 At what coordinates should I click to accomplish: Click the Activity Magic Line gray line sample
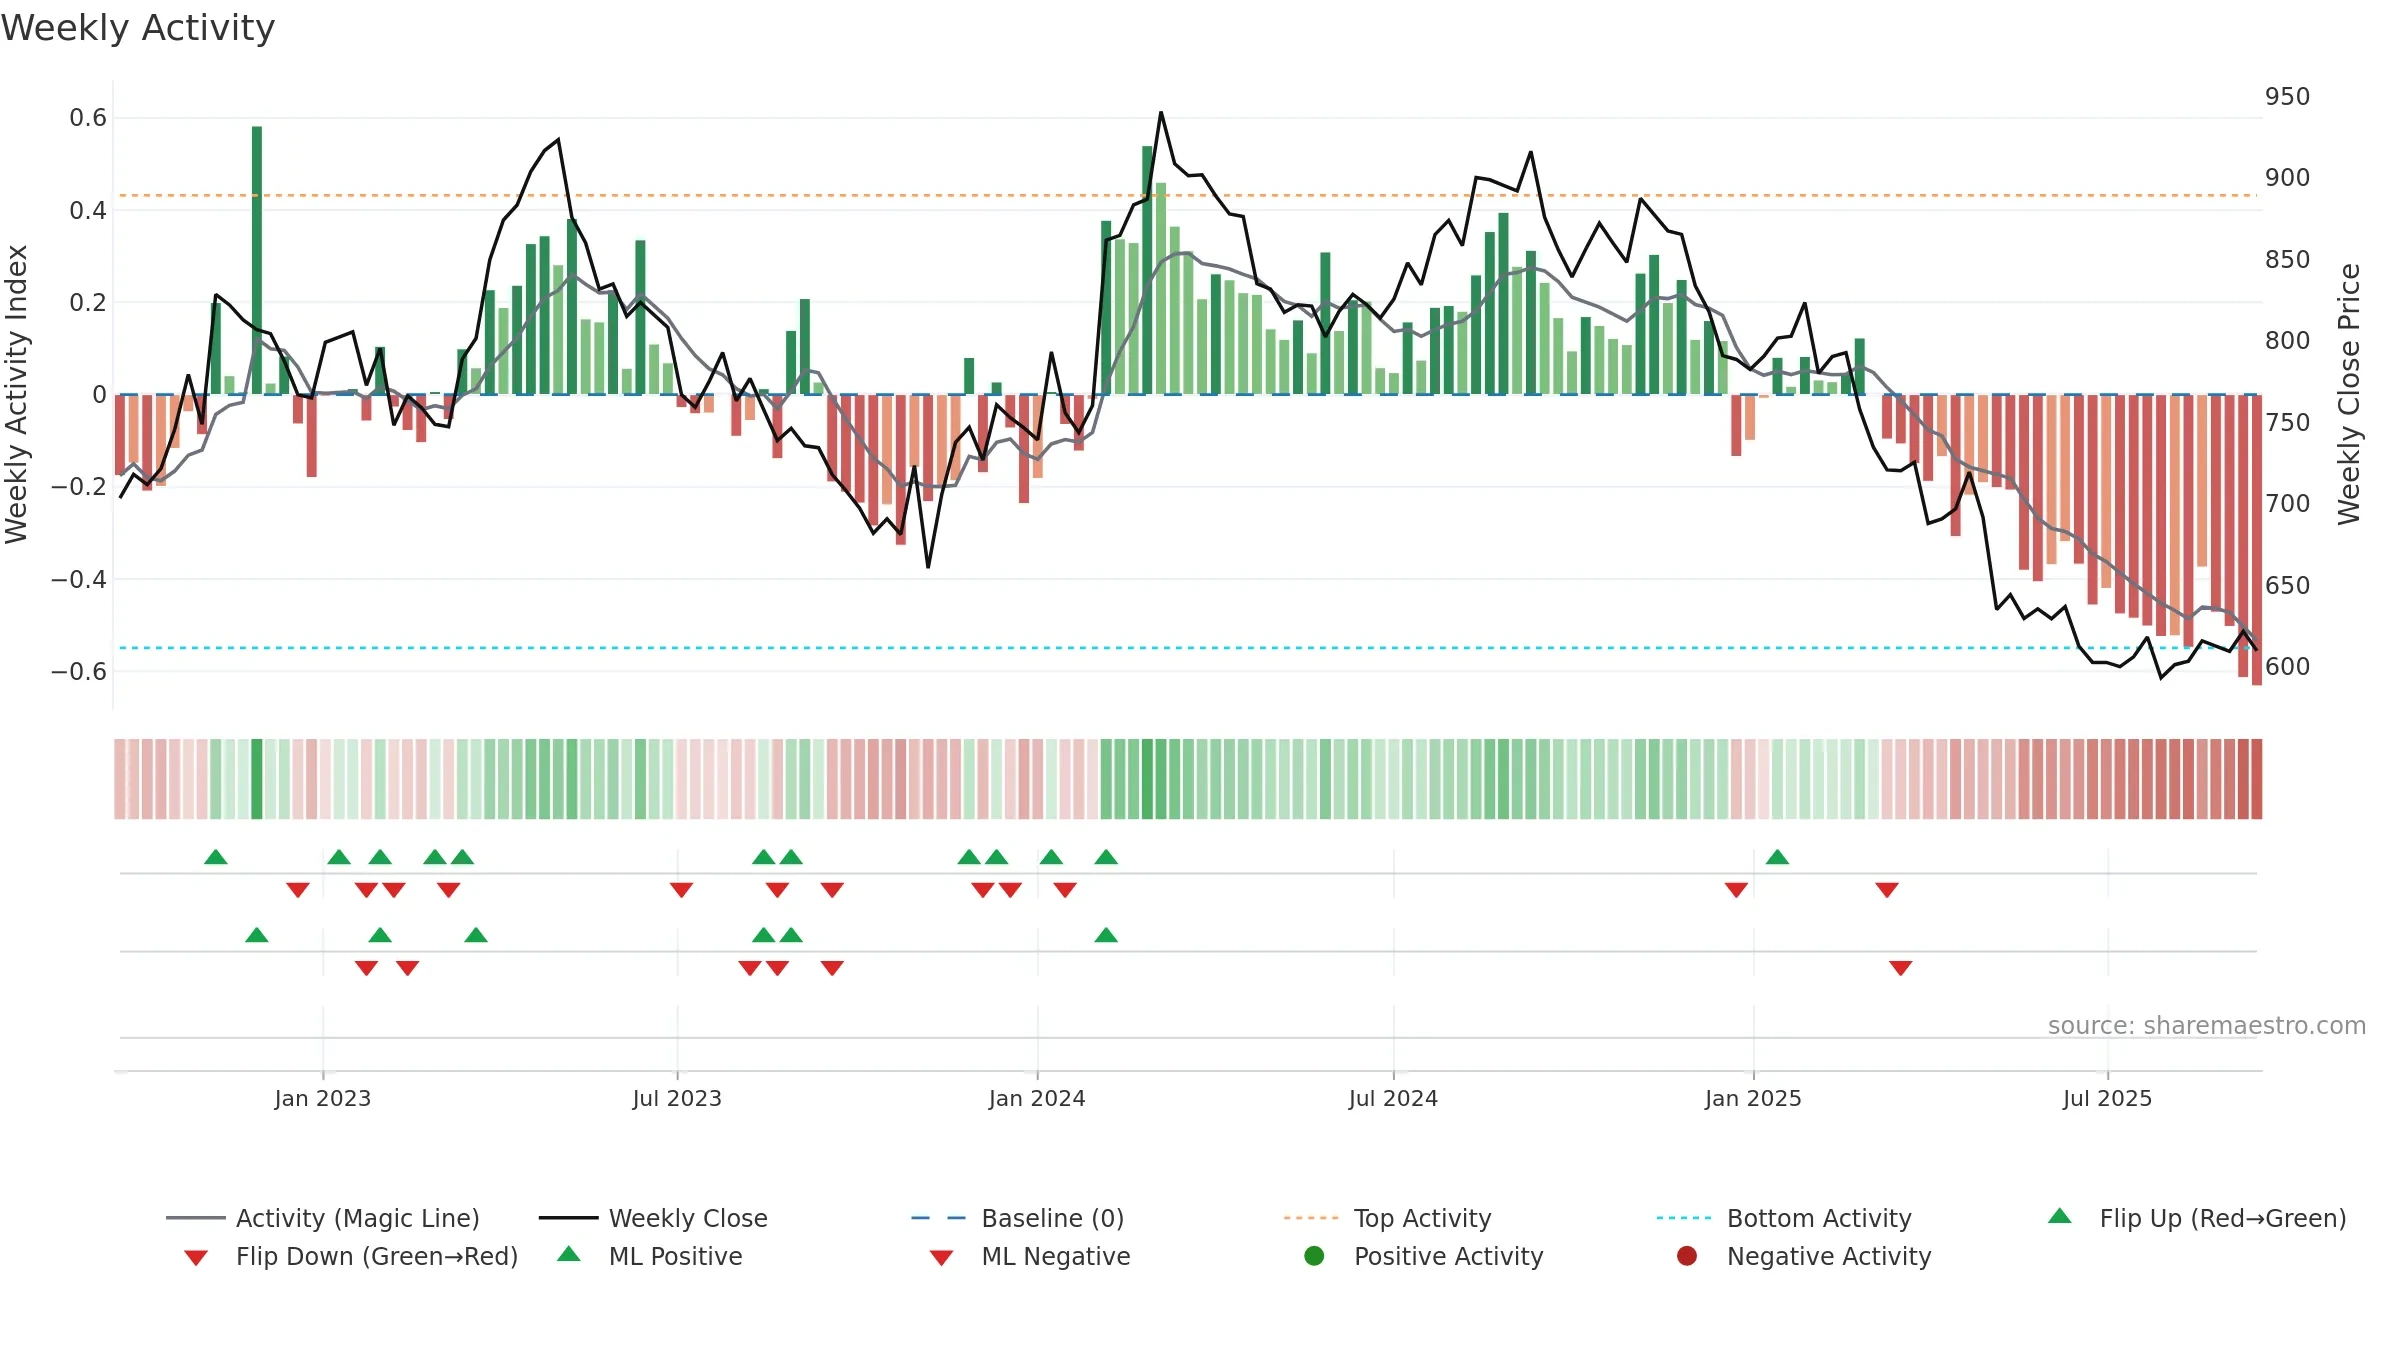coord(195,1218)
